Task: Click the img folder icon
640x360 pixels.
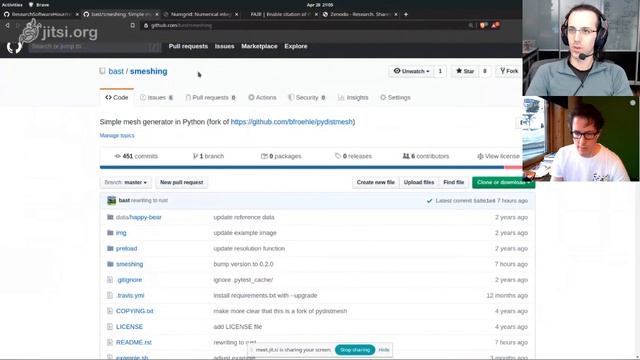Action: 110,233
